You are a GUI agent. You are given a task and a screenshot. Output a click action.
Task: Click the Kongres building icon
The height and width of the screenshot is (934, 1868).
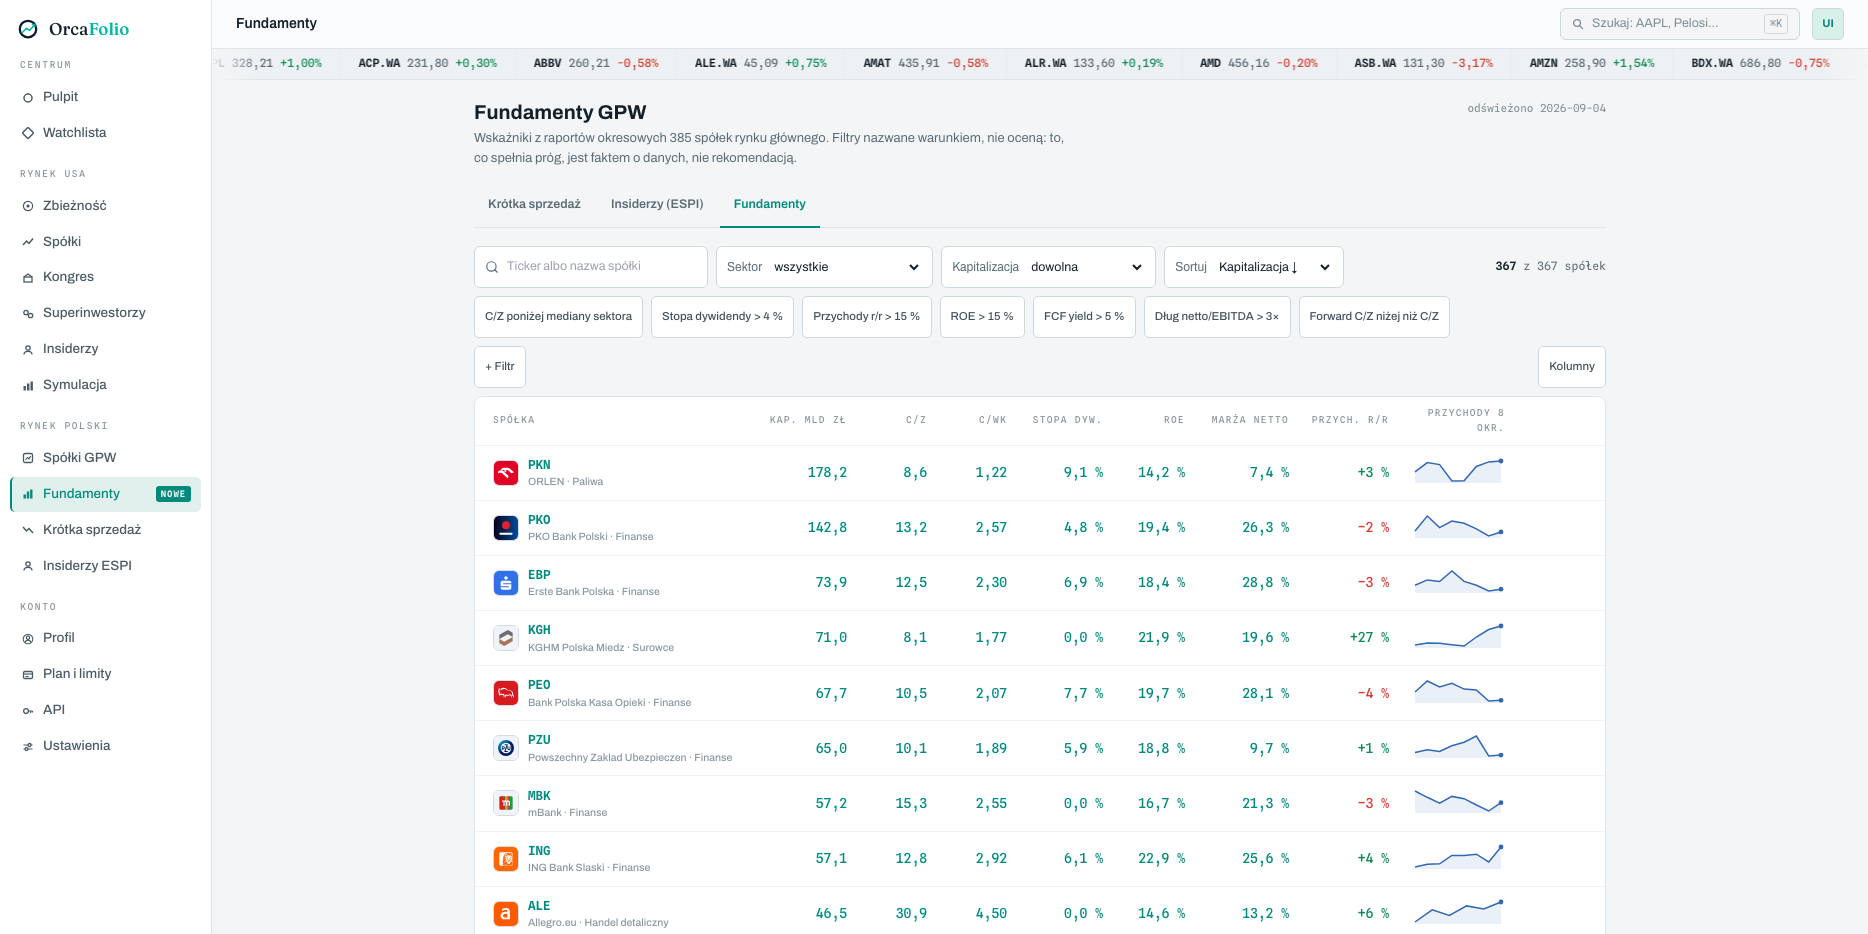(x=28, y=277)
